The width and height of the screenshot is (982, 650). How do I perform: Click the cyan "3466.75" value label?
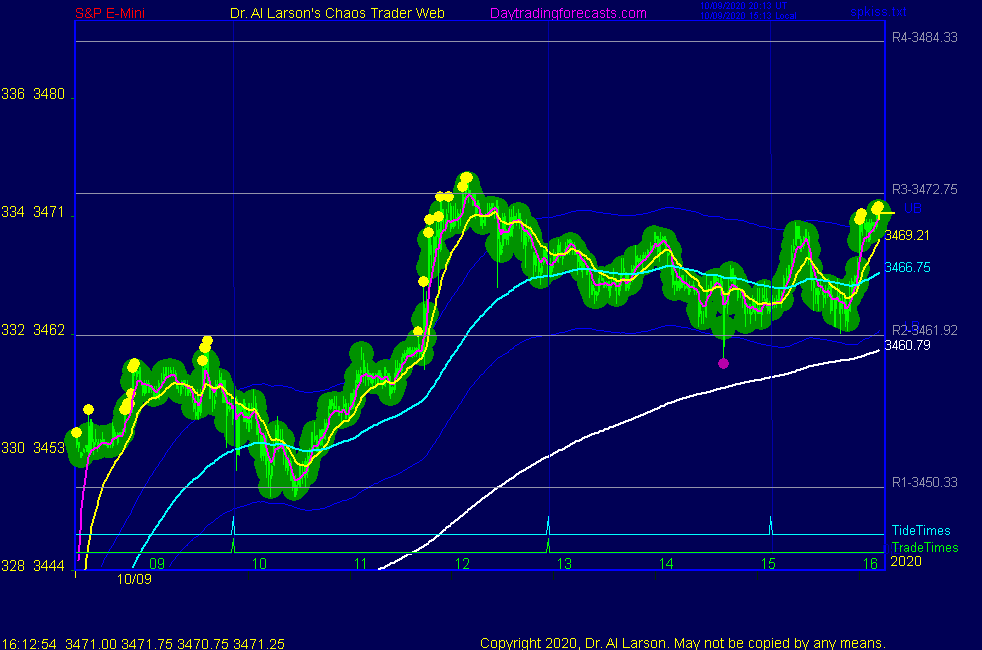907,267
